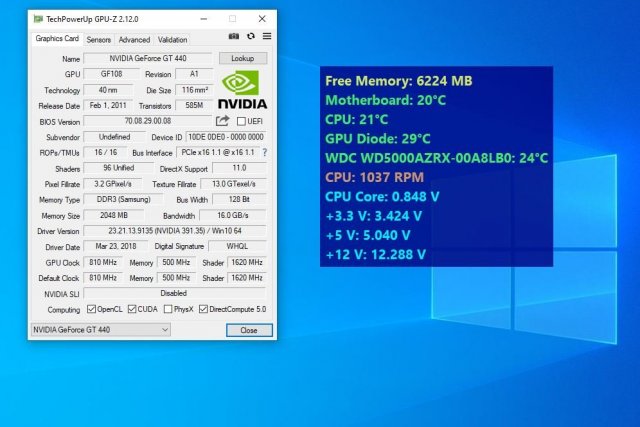Open the Advanced tab
Viewport: 640px width, 427px height.
(x=134, y=40)
